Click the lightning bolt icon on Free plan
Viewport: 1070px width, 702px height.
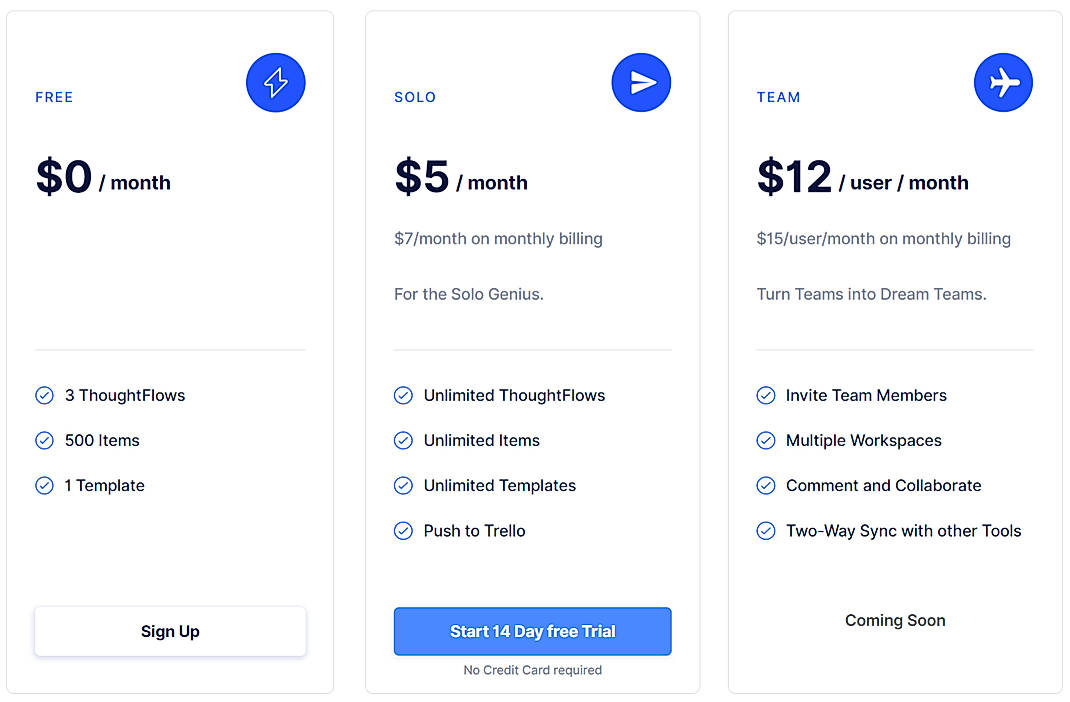(275, 82)
